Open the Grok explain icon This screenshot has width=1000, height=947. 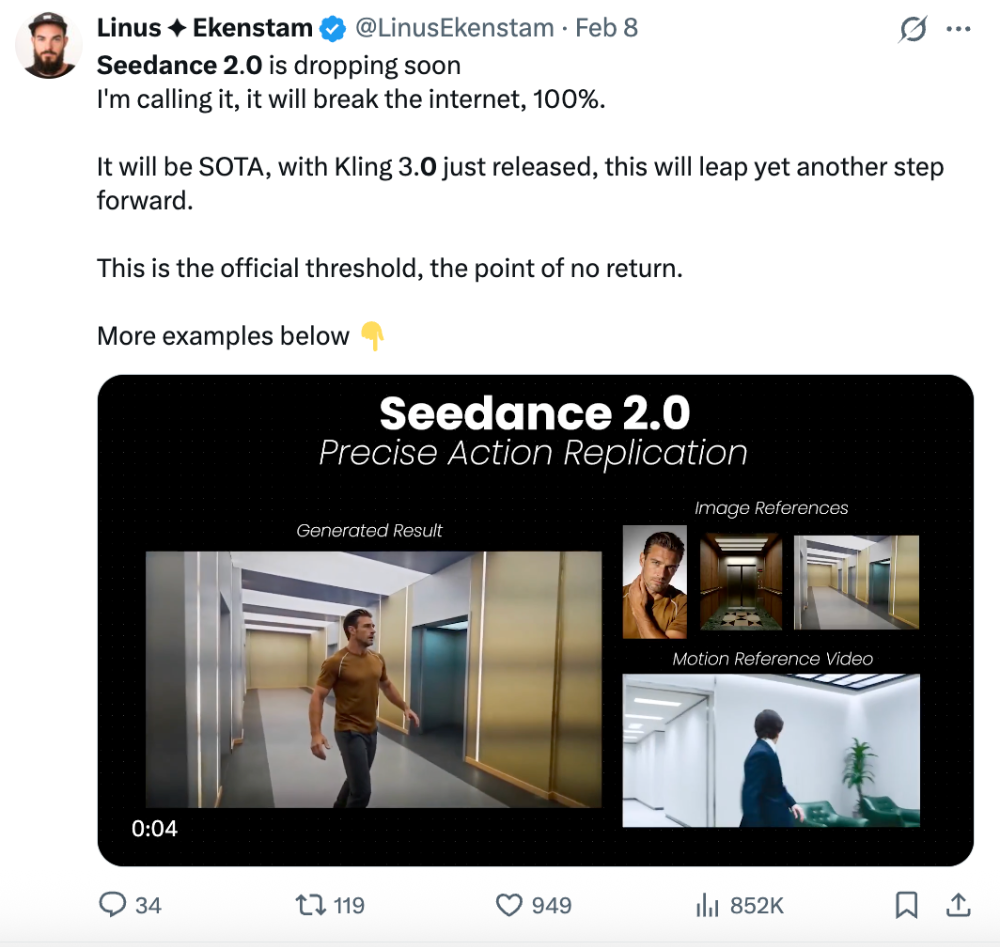pos(912,30)
